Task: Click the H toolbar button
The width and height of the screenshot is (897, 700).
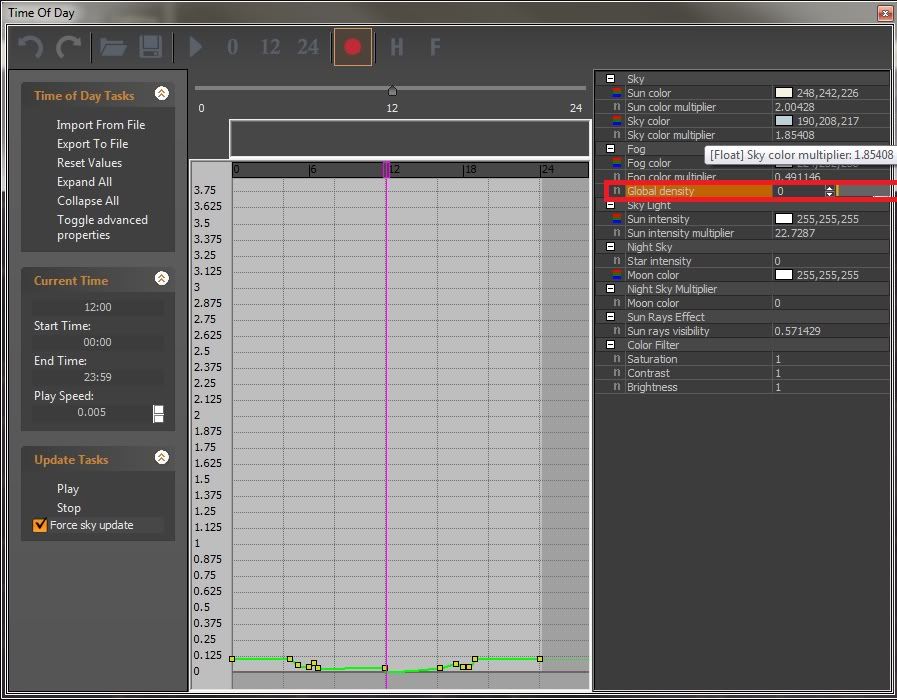Action: click(396, 47)
